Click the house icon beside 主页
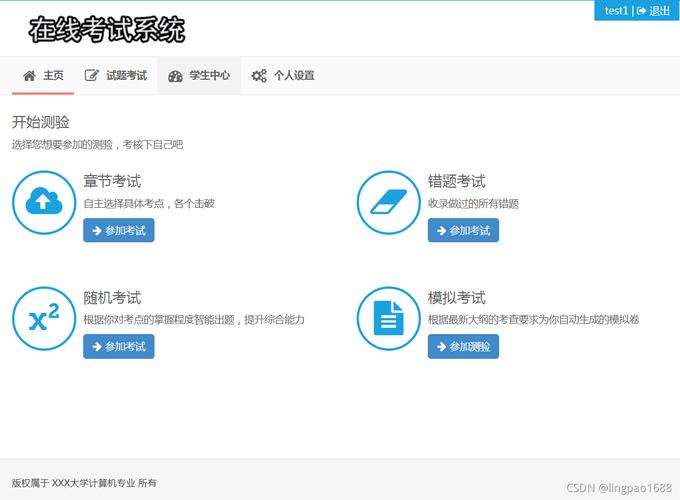680x500 pixels. pyautogui.click(x=29, y=76)
